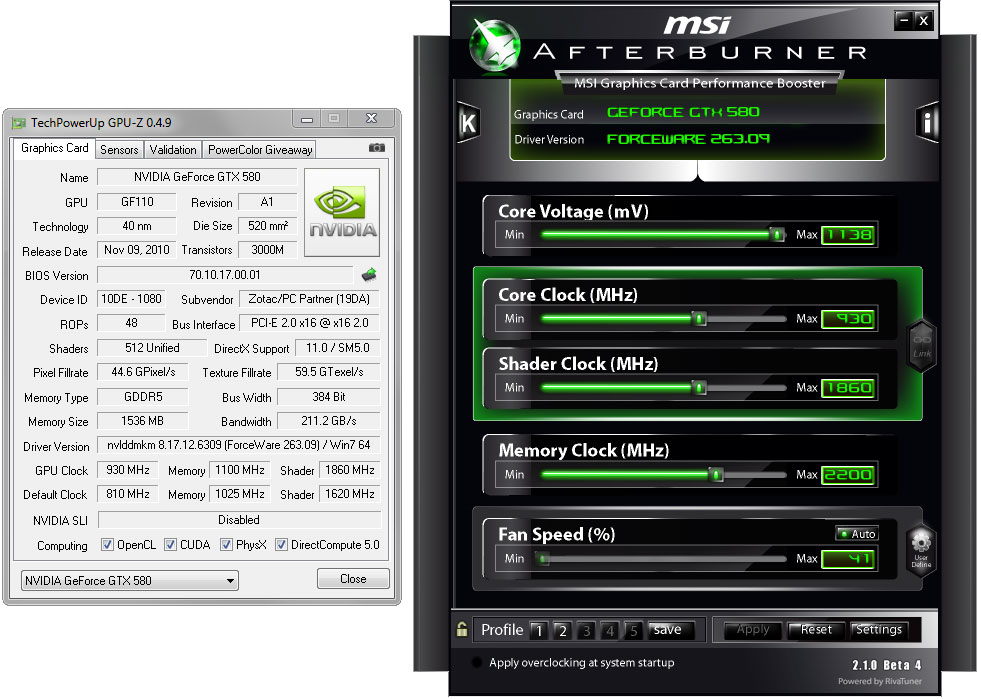
Task: Click the Driver Version field in GPU-Z
Action: pos(239,445)
